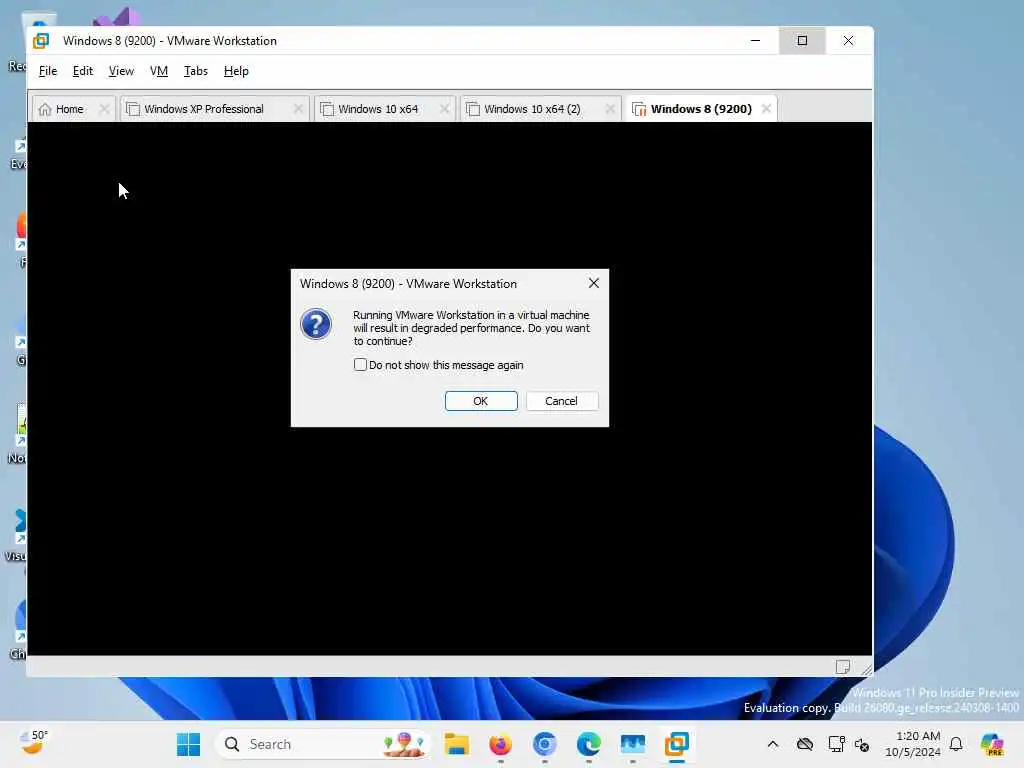Click the cloud sync tray icon
The image size is (1024, 768).
pyautogui.click(x=805, y=744)
